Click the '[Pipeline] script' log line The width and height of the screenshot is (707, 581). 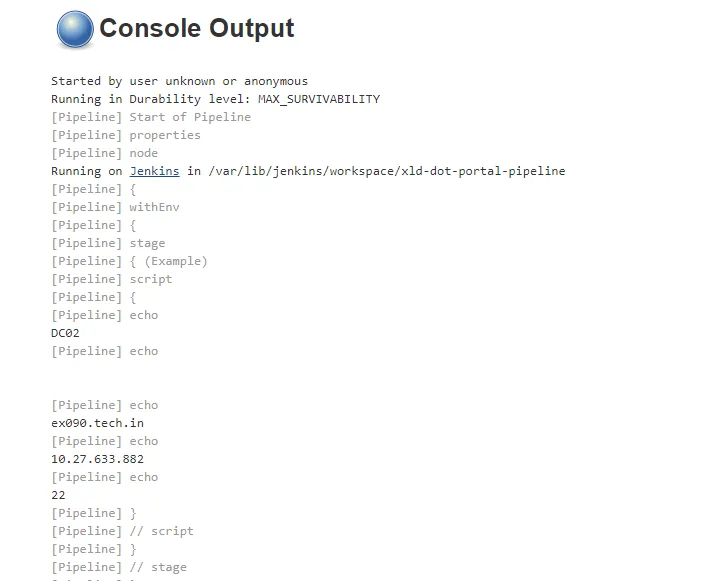(111, 279)
